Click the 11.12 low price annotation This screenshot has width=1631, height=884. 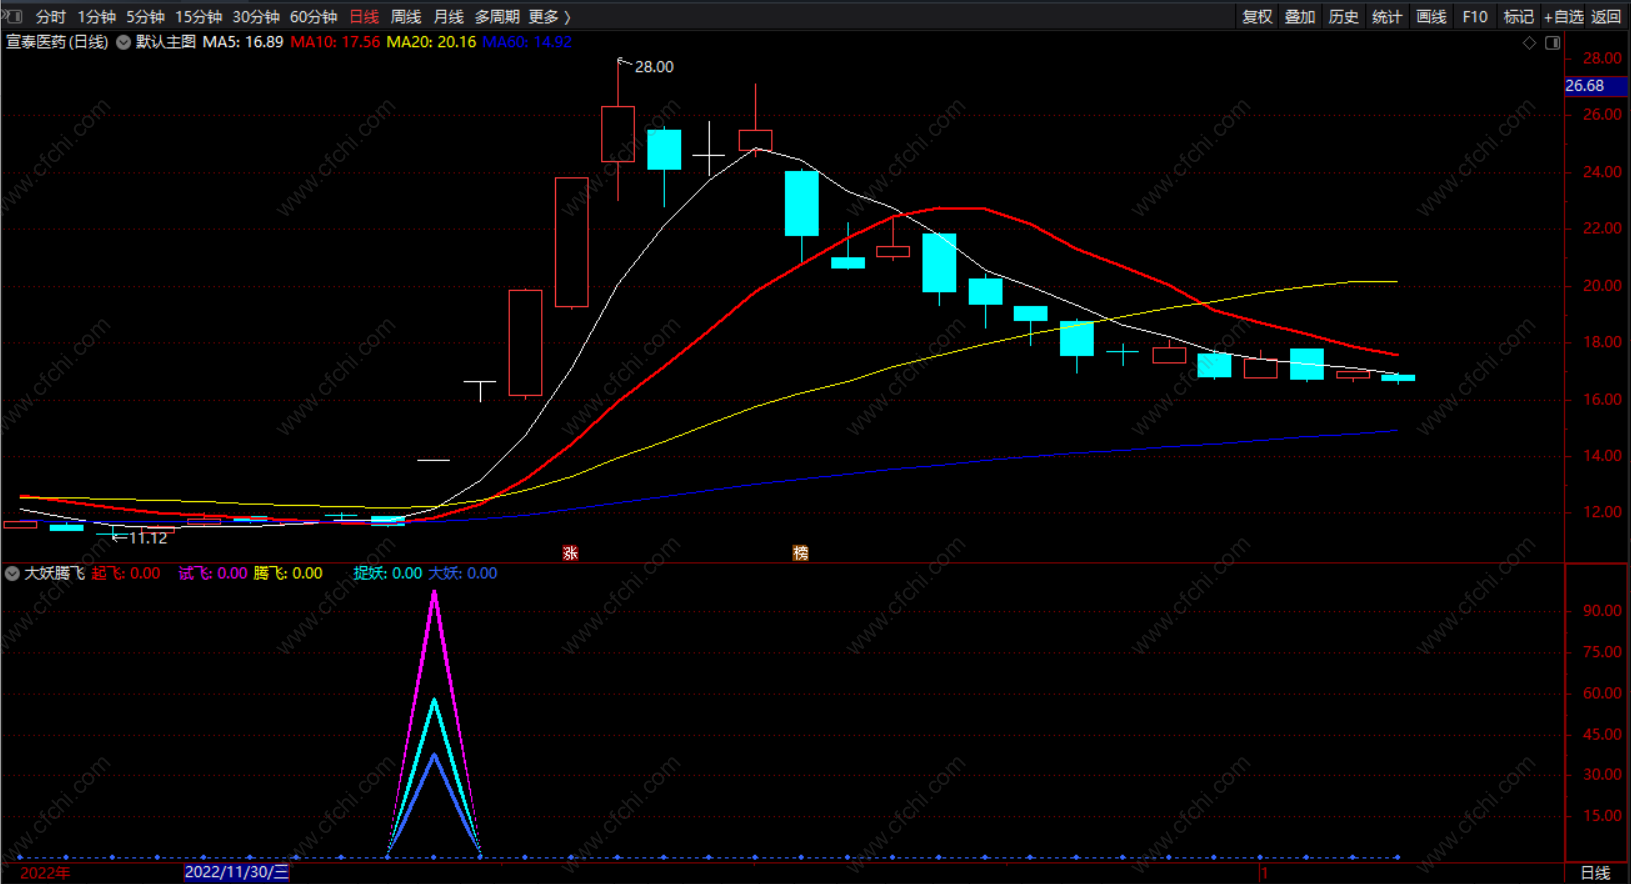(148, 538)
